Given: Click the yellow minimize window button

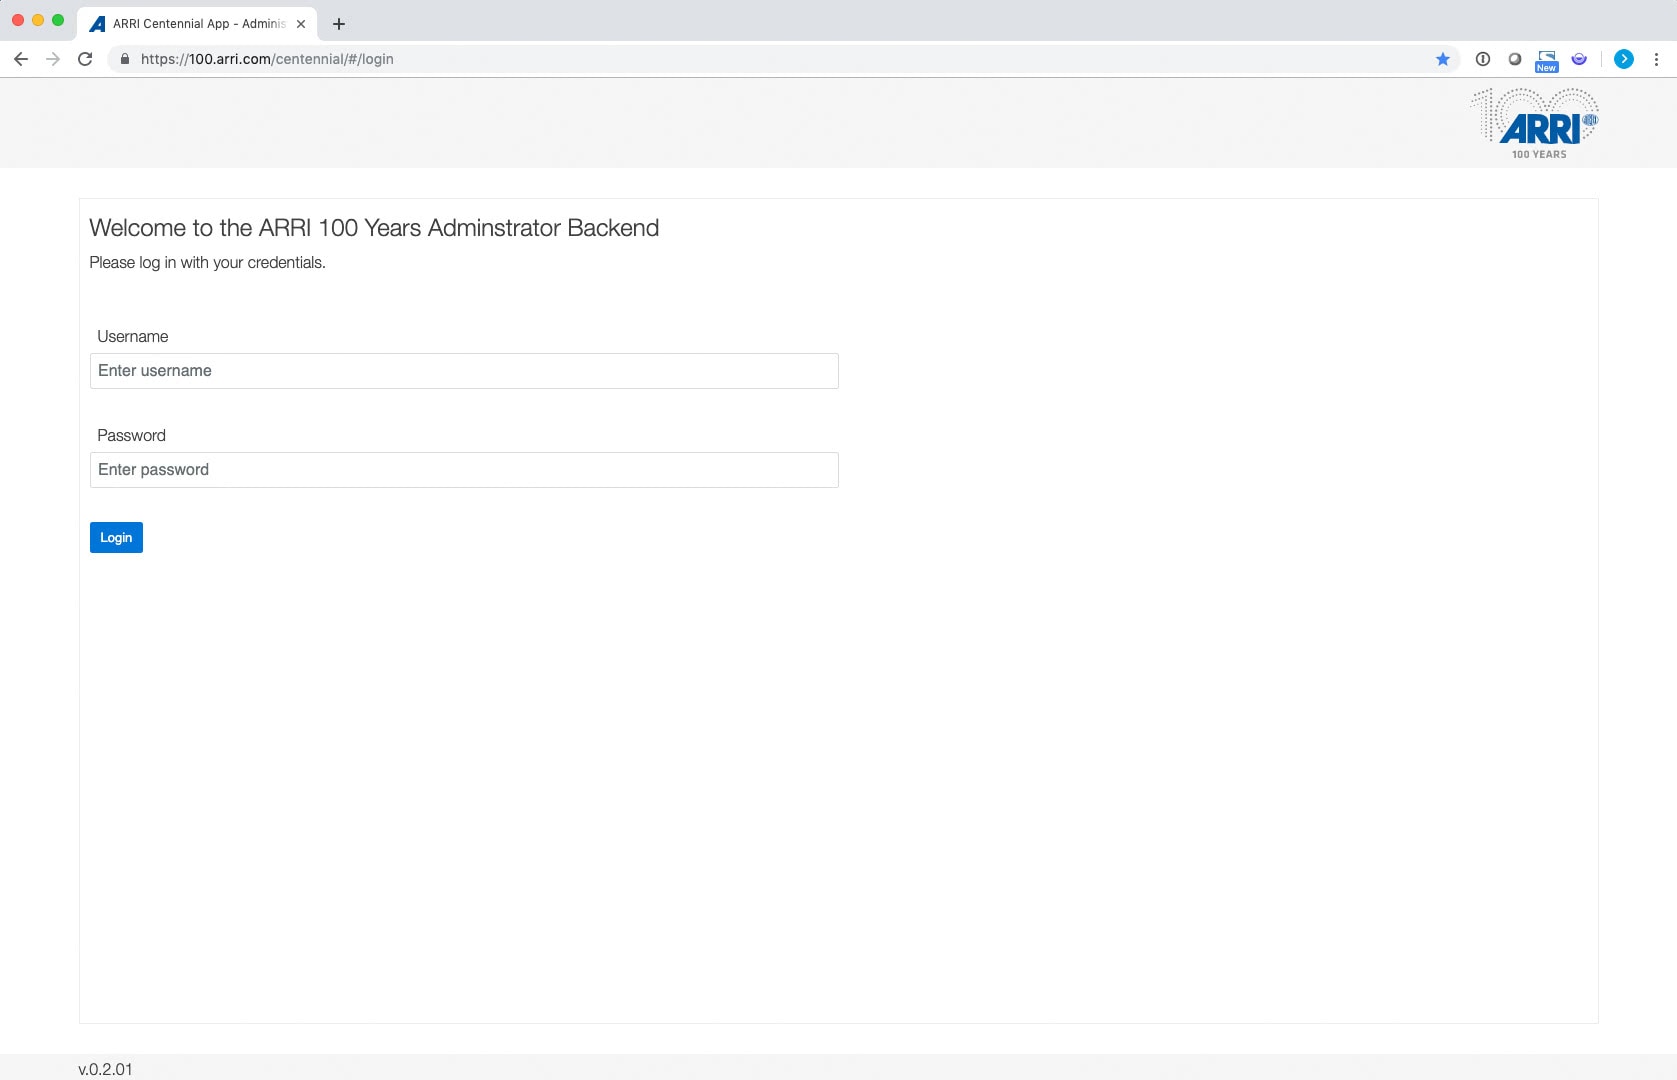Looking at the screenshot, I should (38, 20).
